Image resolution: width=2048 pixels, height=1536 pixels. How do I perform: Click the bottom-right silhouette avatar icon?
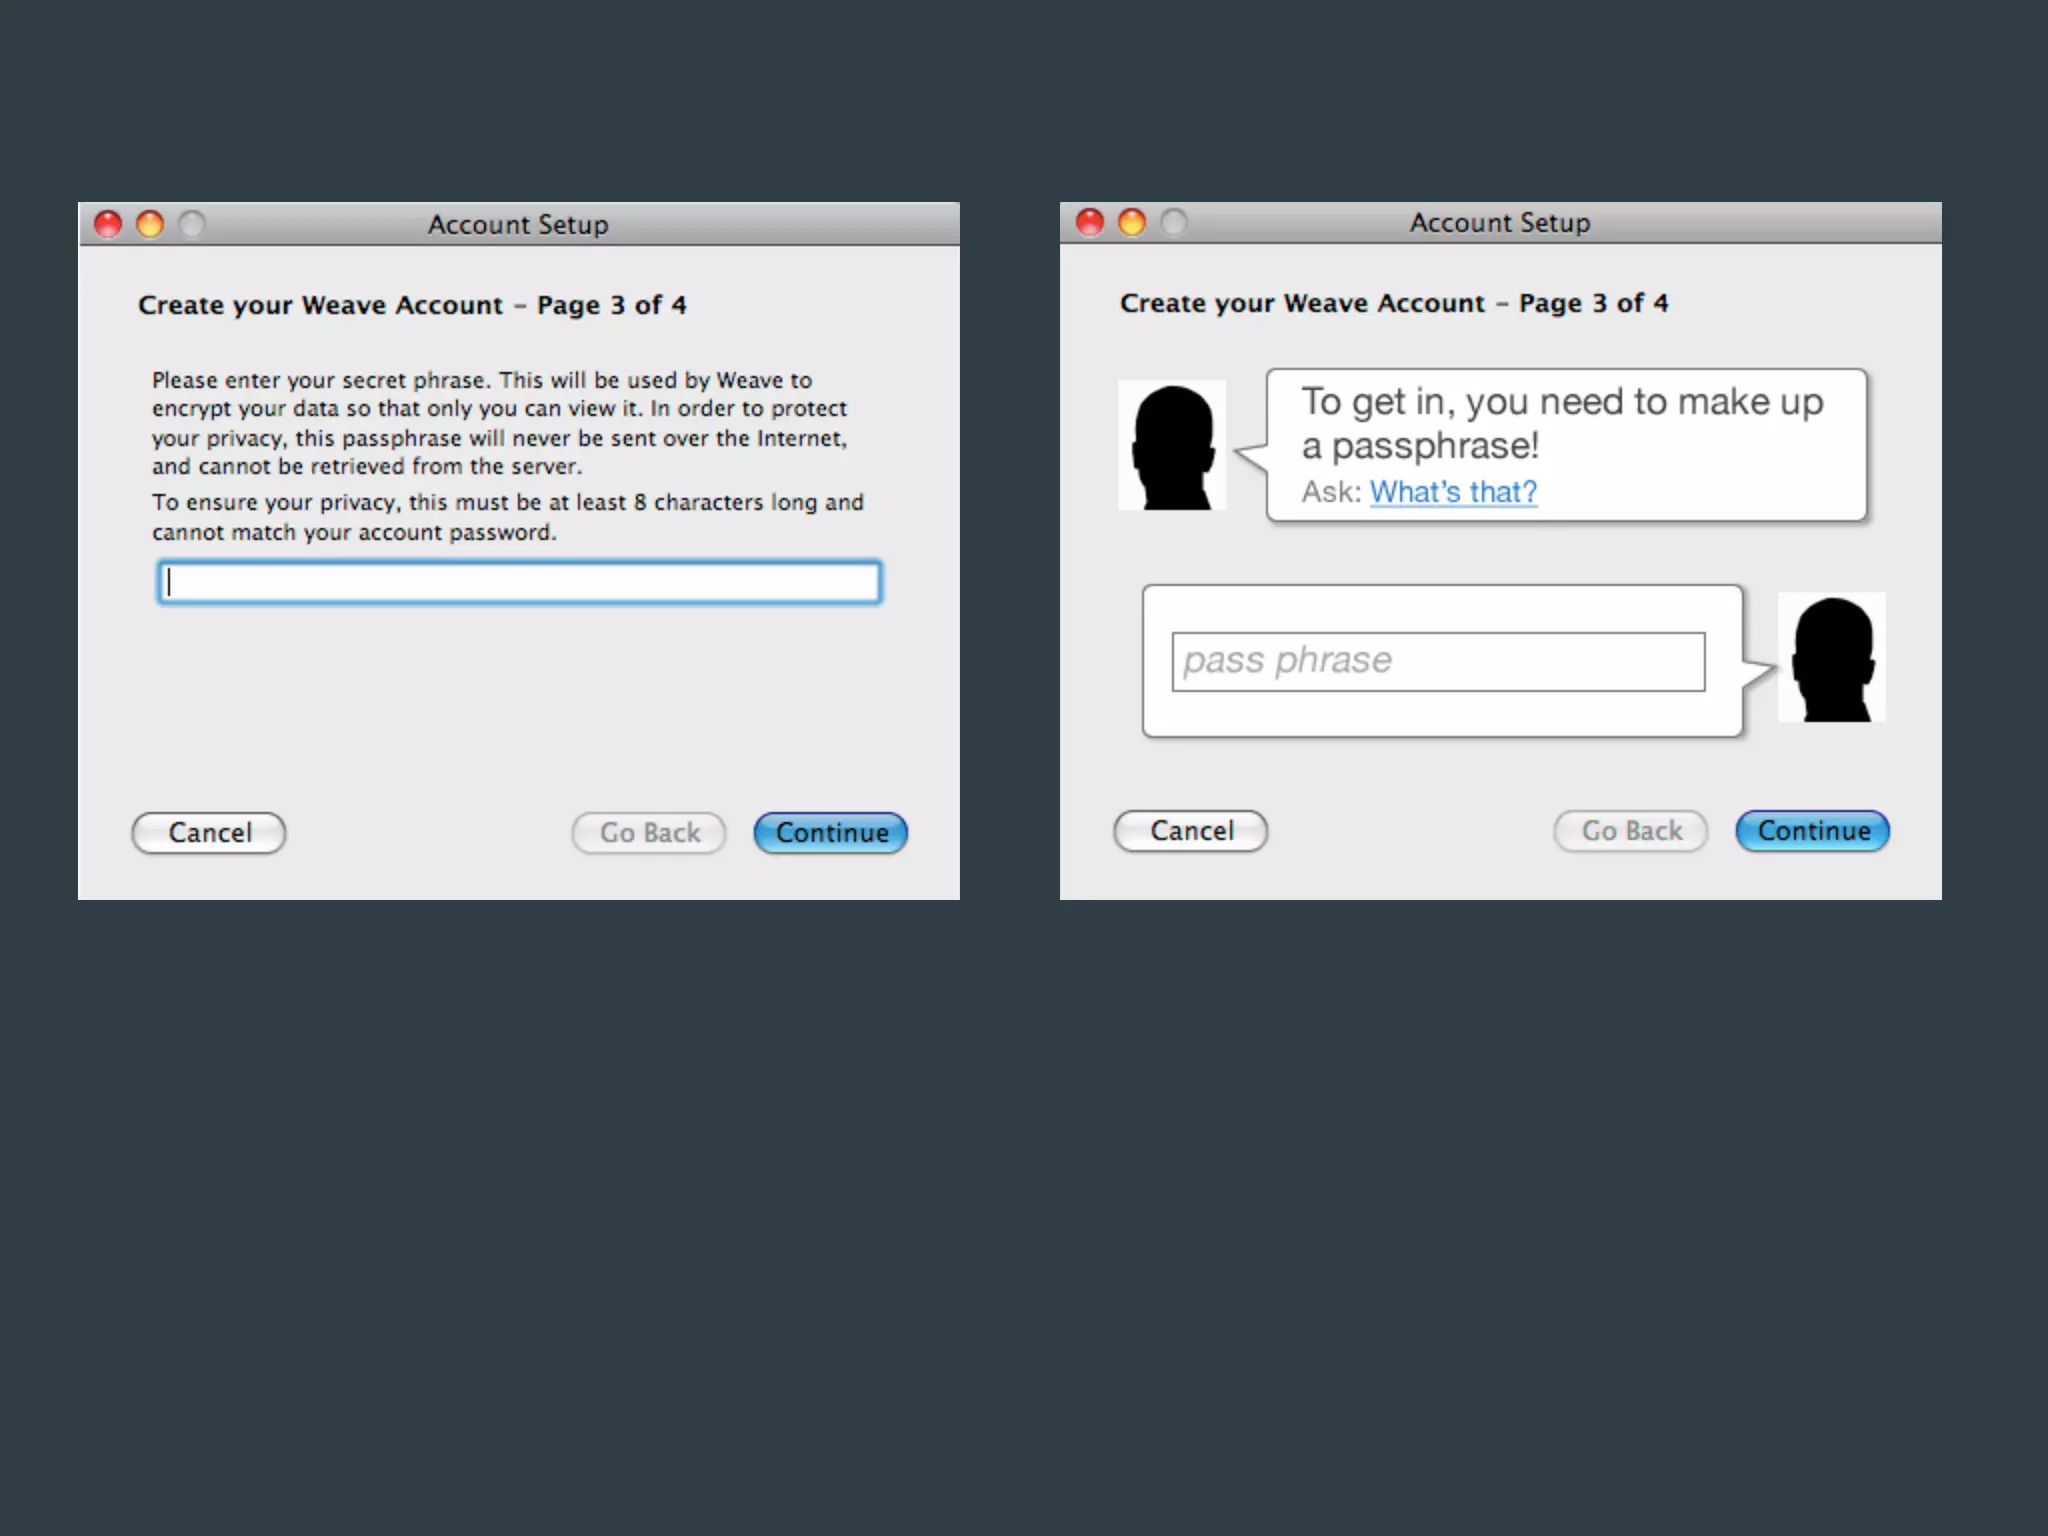coord(1831,657)
